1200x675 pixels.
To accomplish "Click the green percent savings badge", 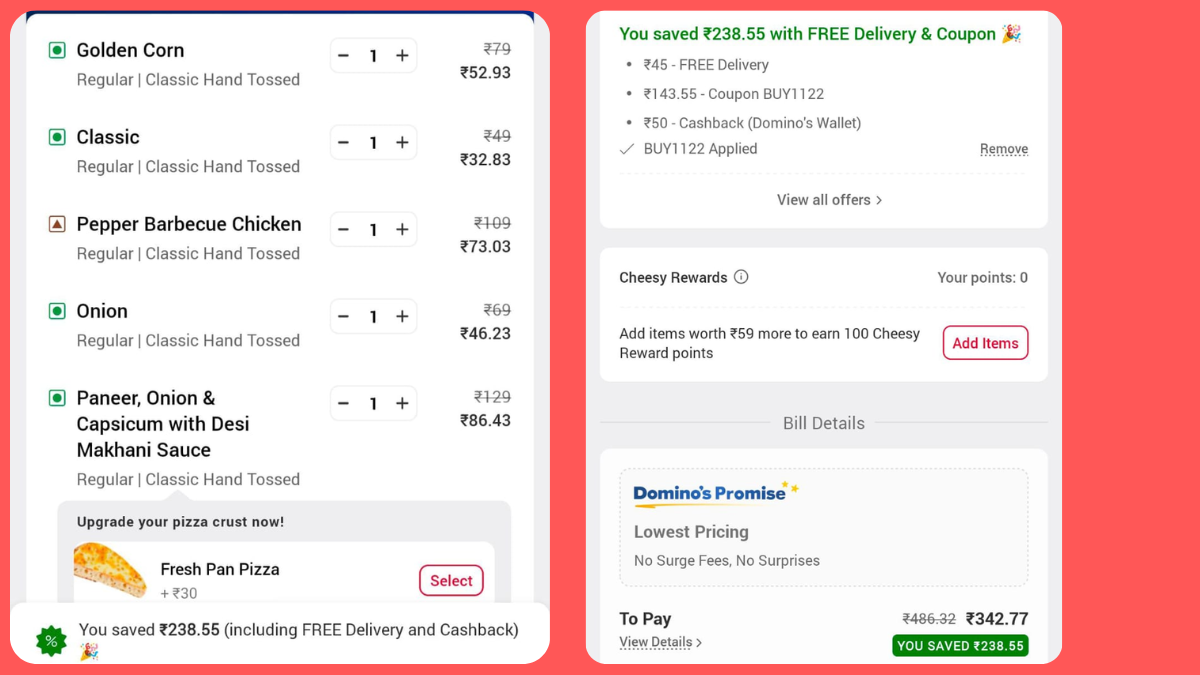I will [50, 640].
